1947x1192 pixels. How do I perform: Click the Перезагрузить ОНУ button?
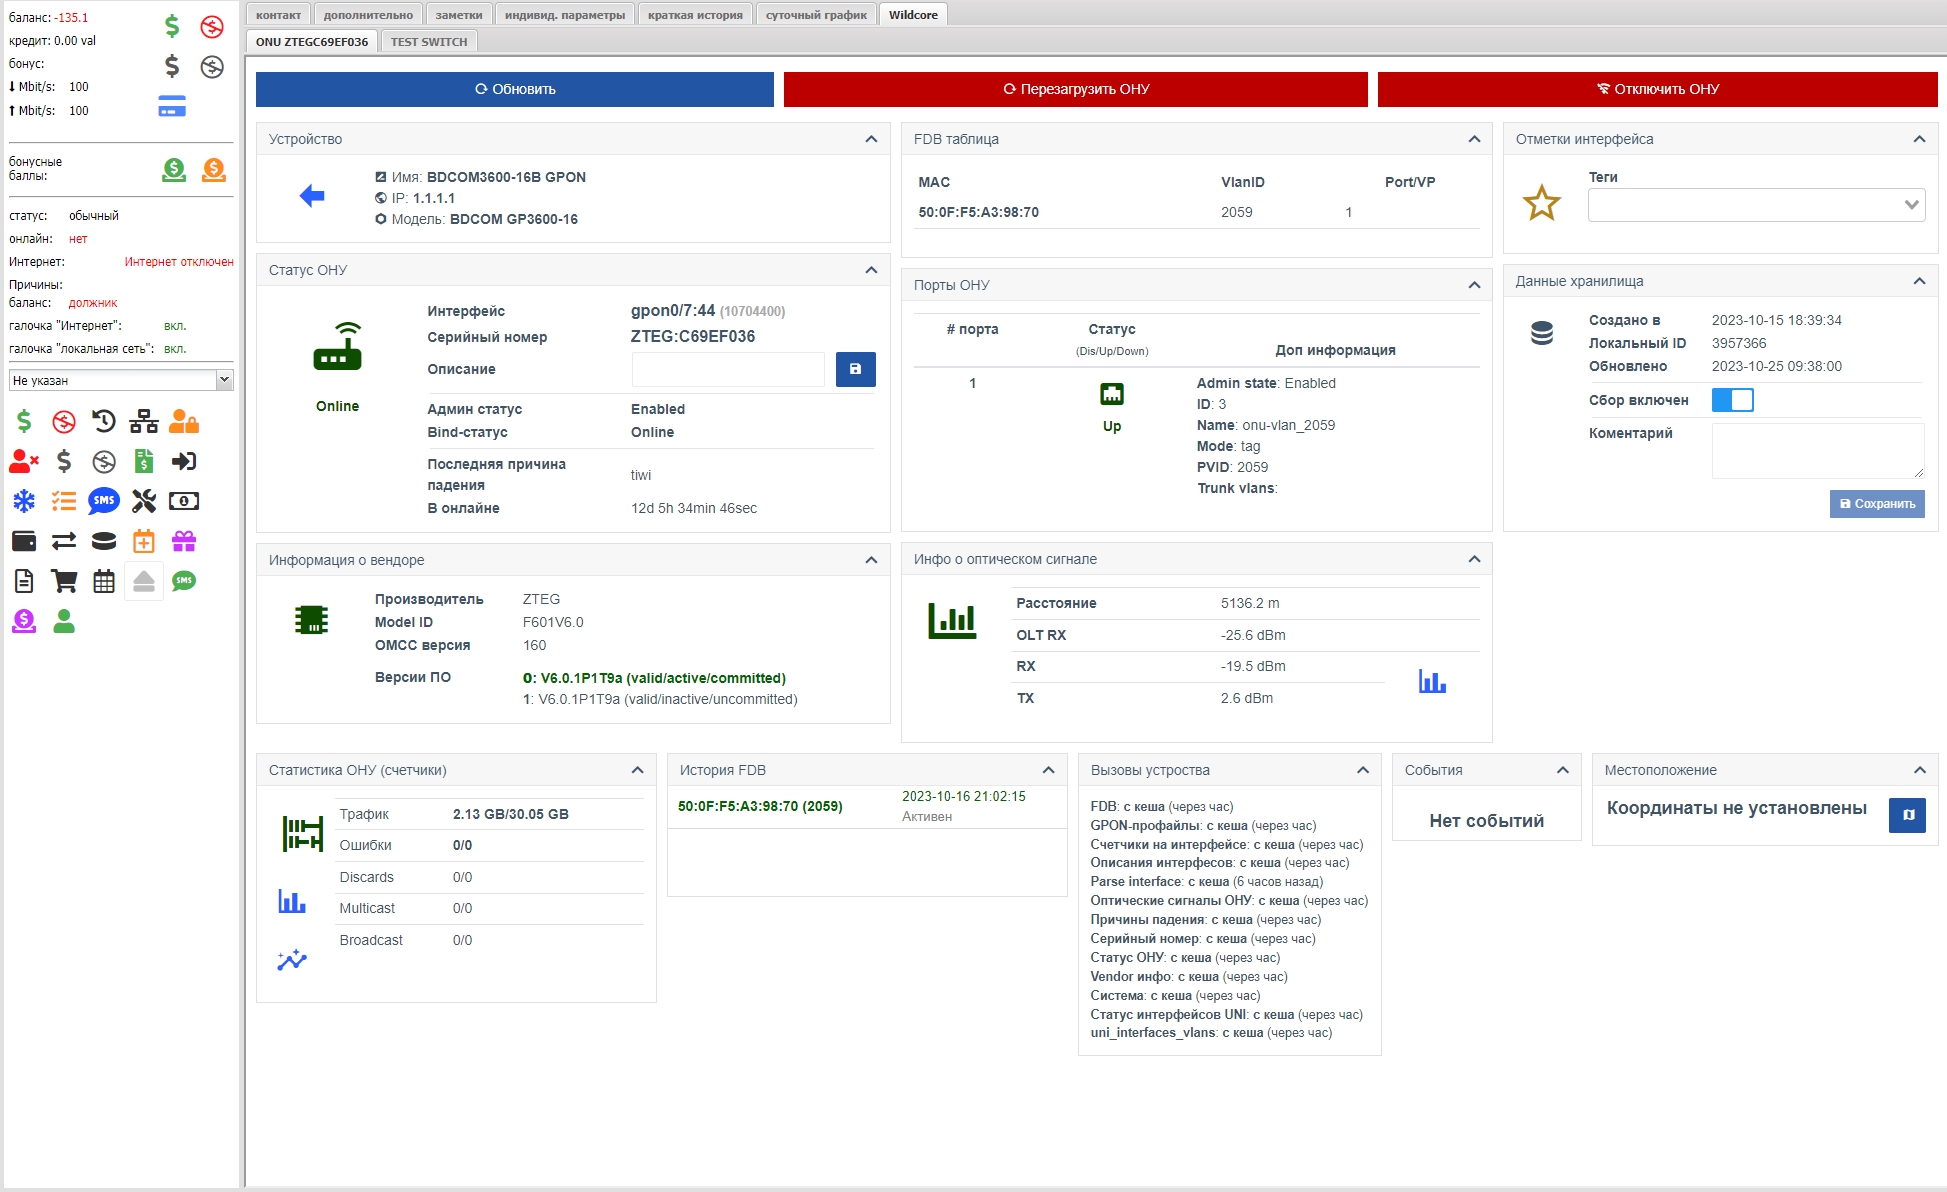click(1075, 89)
